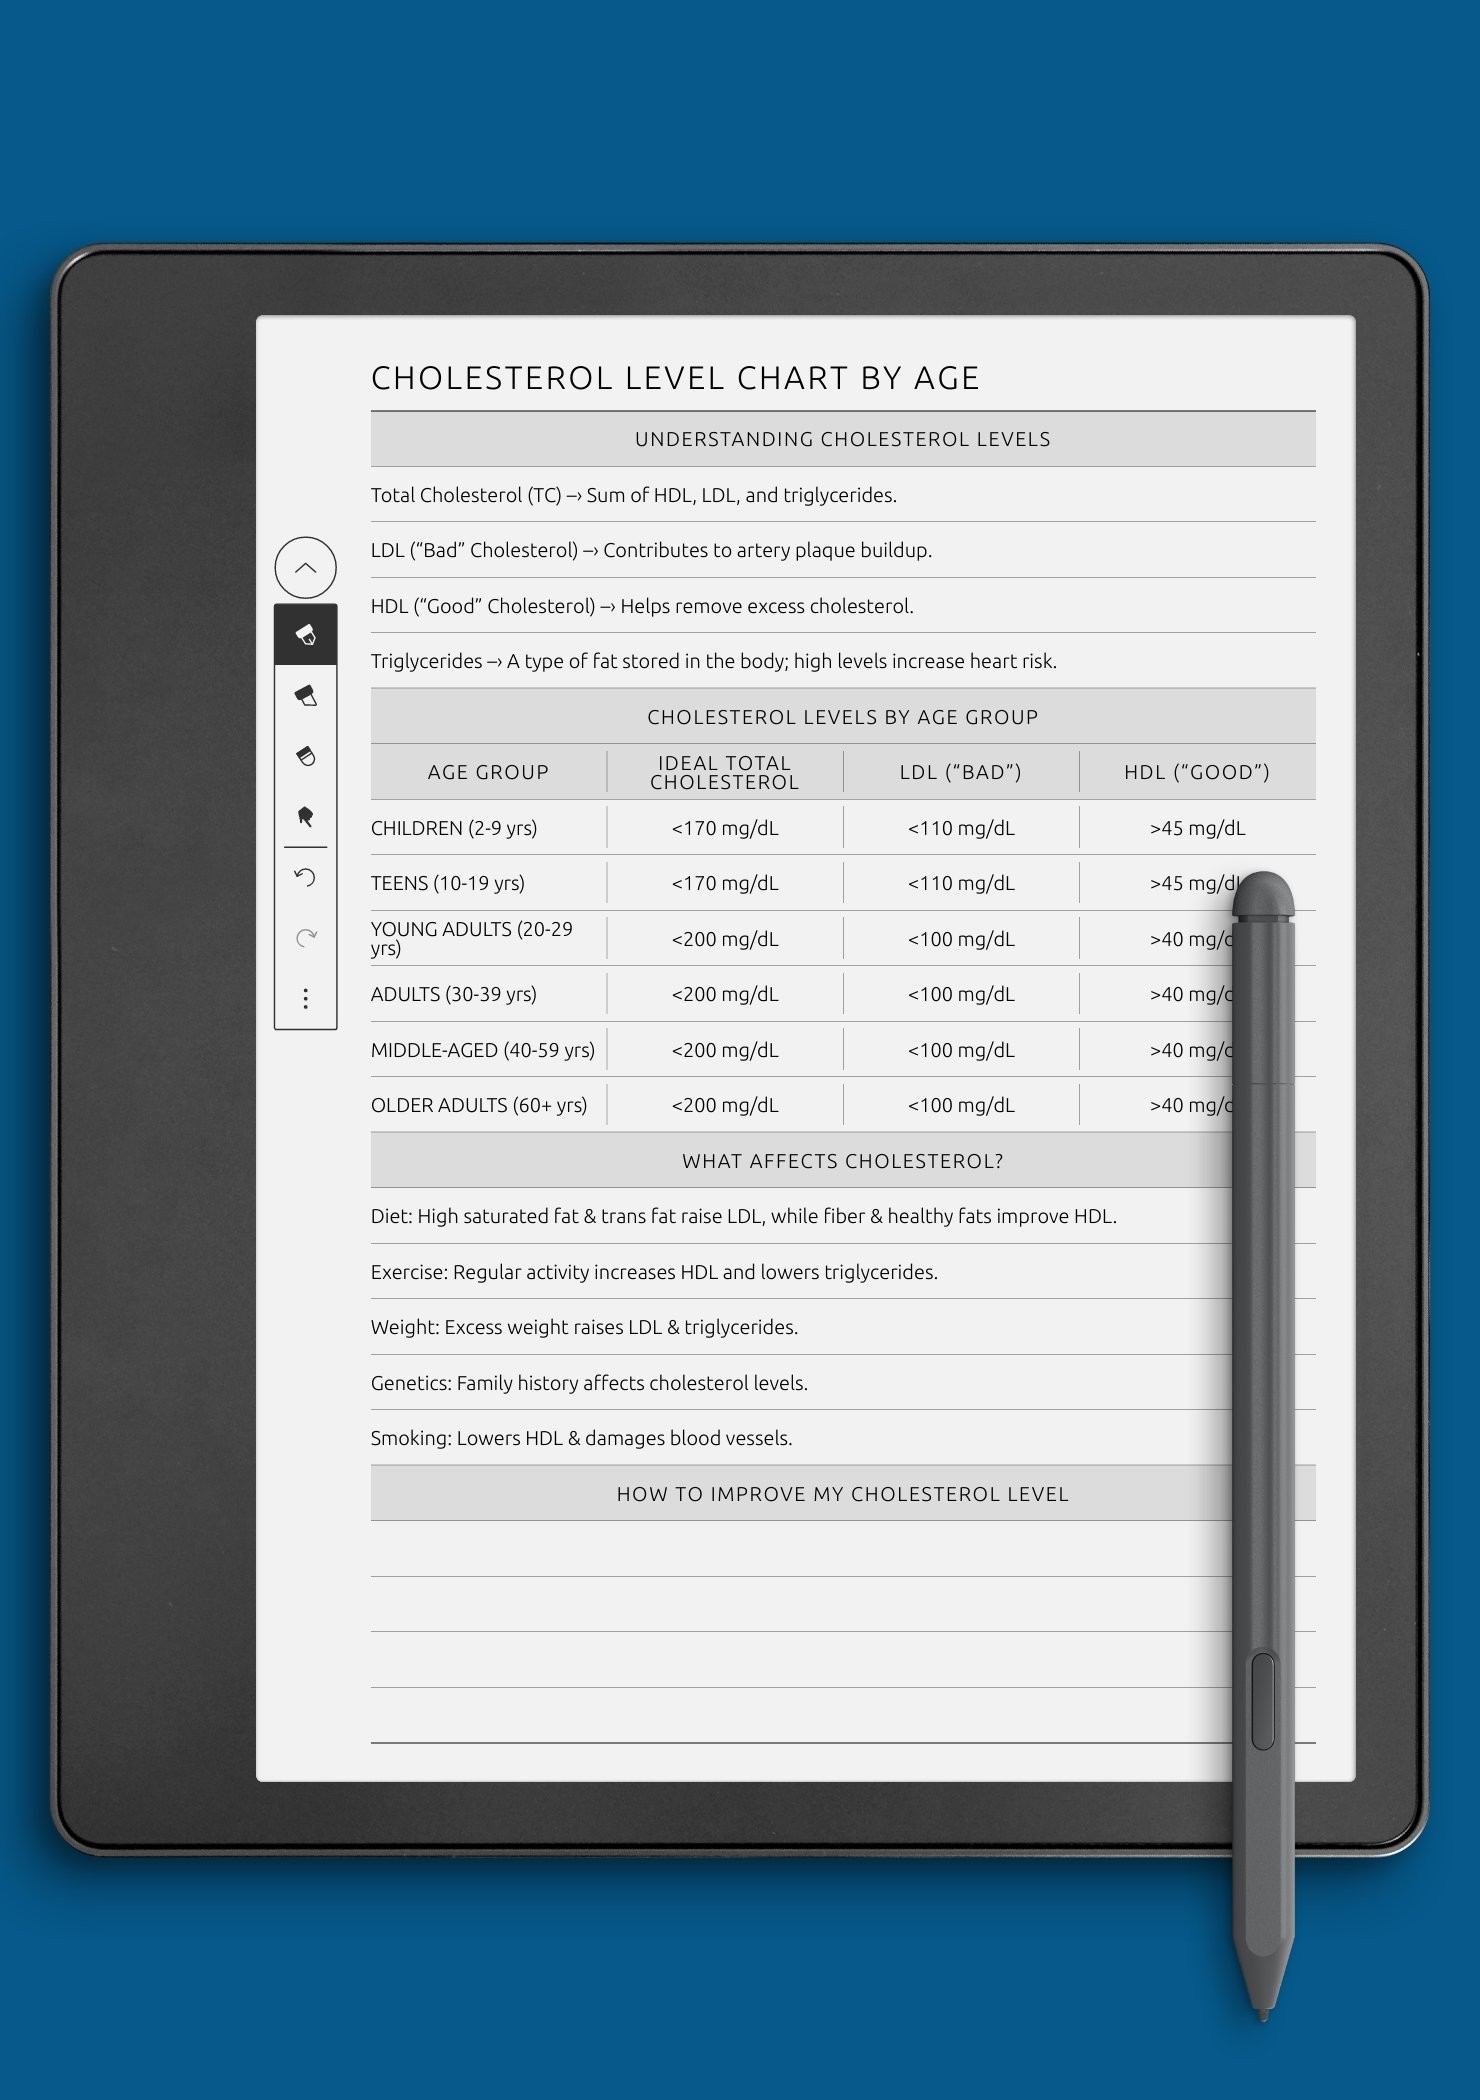This screenshot has height=2100, width=1480.
Task: Open the three-dot more options menu
Action: (x=305, y=998)
